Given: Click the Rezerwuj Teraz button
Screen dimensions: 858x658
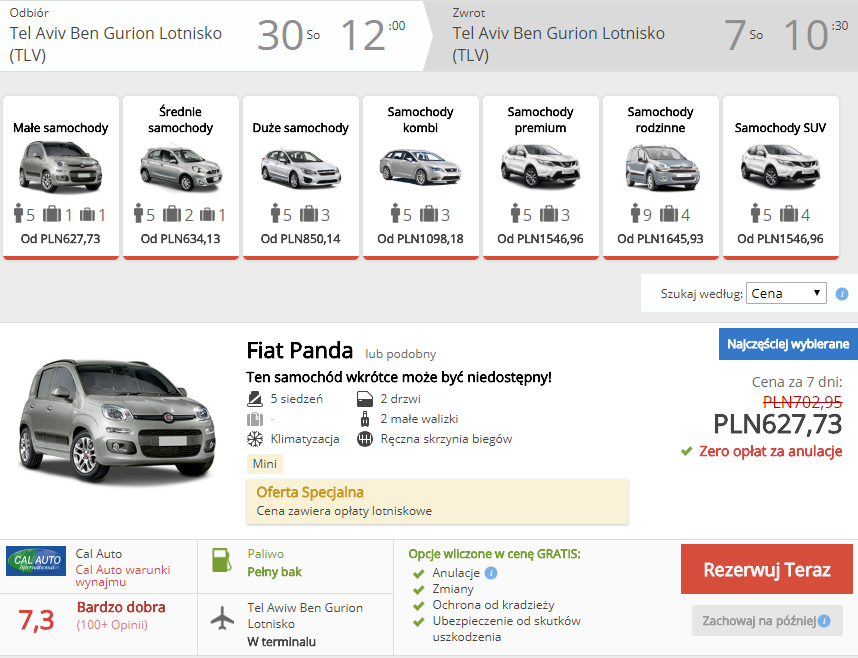Looking at the screenshot, I should 767,569.
